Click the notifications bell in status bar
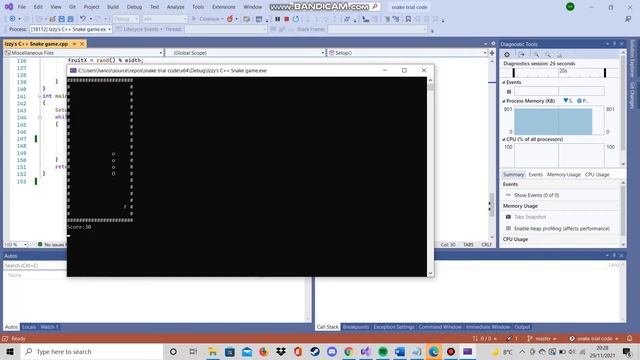Screen dimensions: 640x360 (x=629, y=338)
